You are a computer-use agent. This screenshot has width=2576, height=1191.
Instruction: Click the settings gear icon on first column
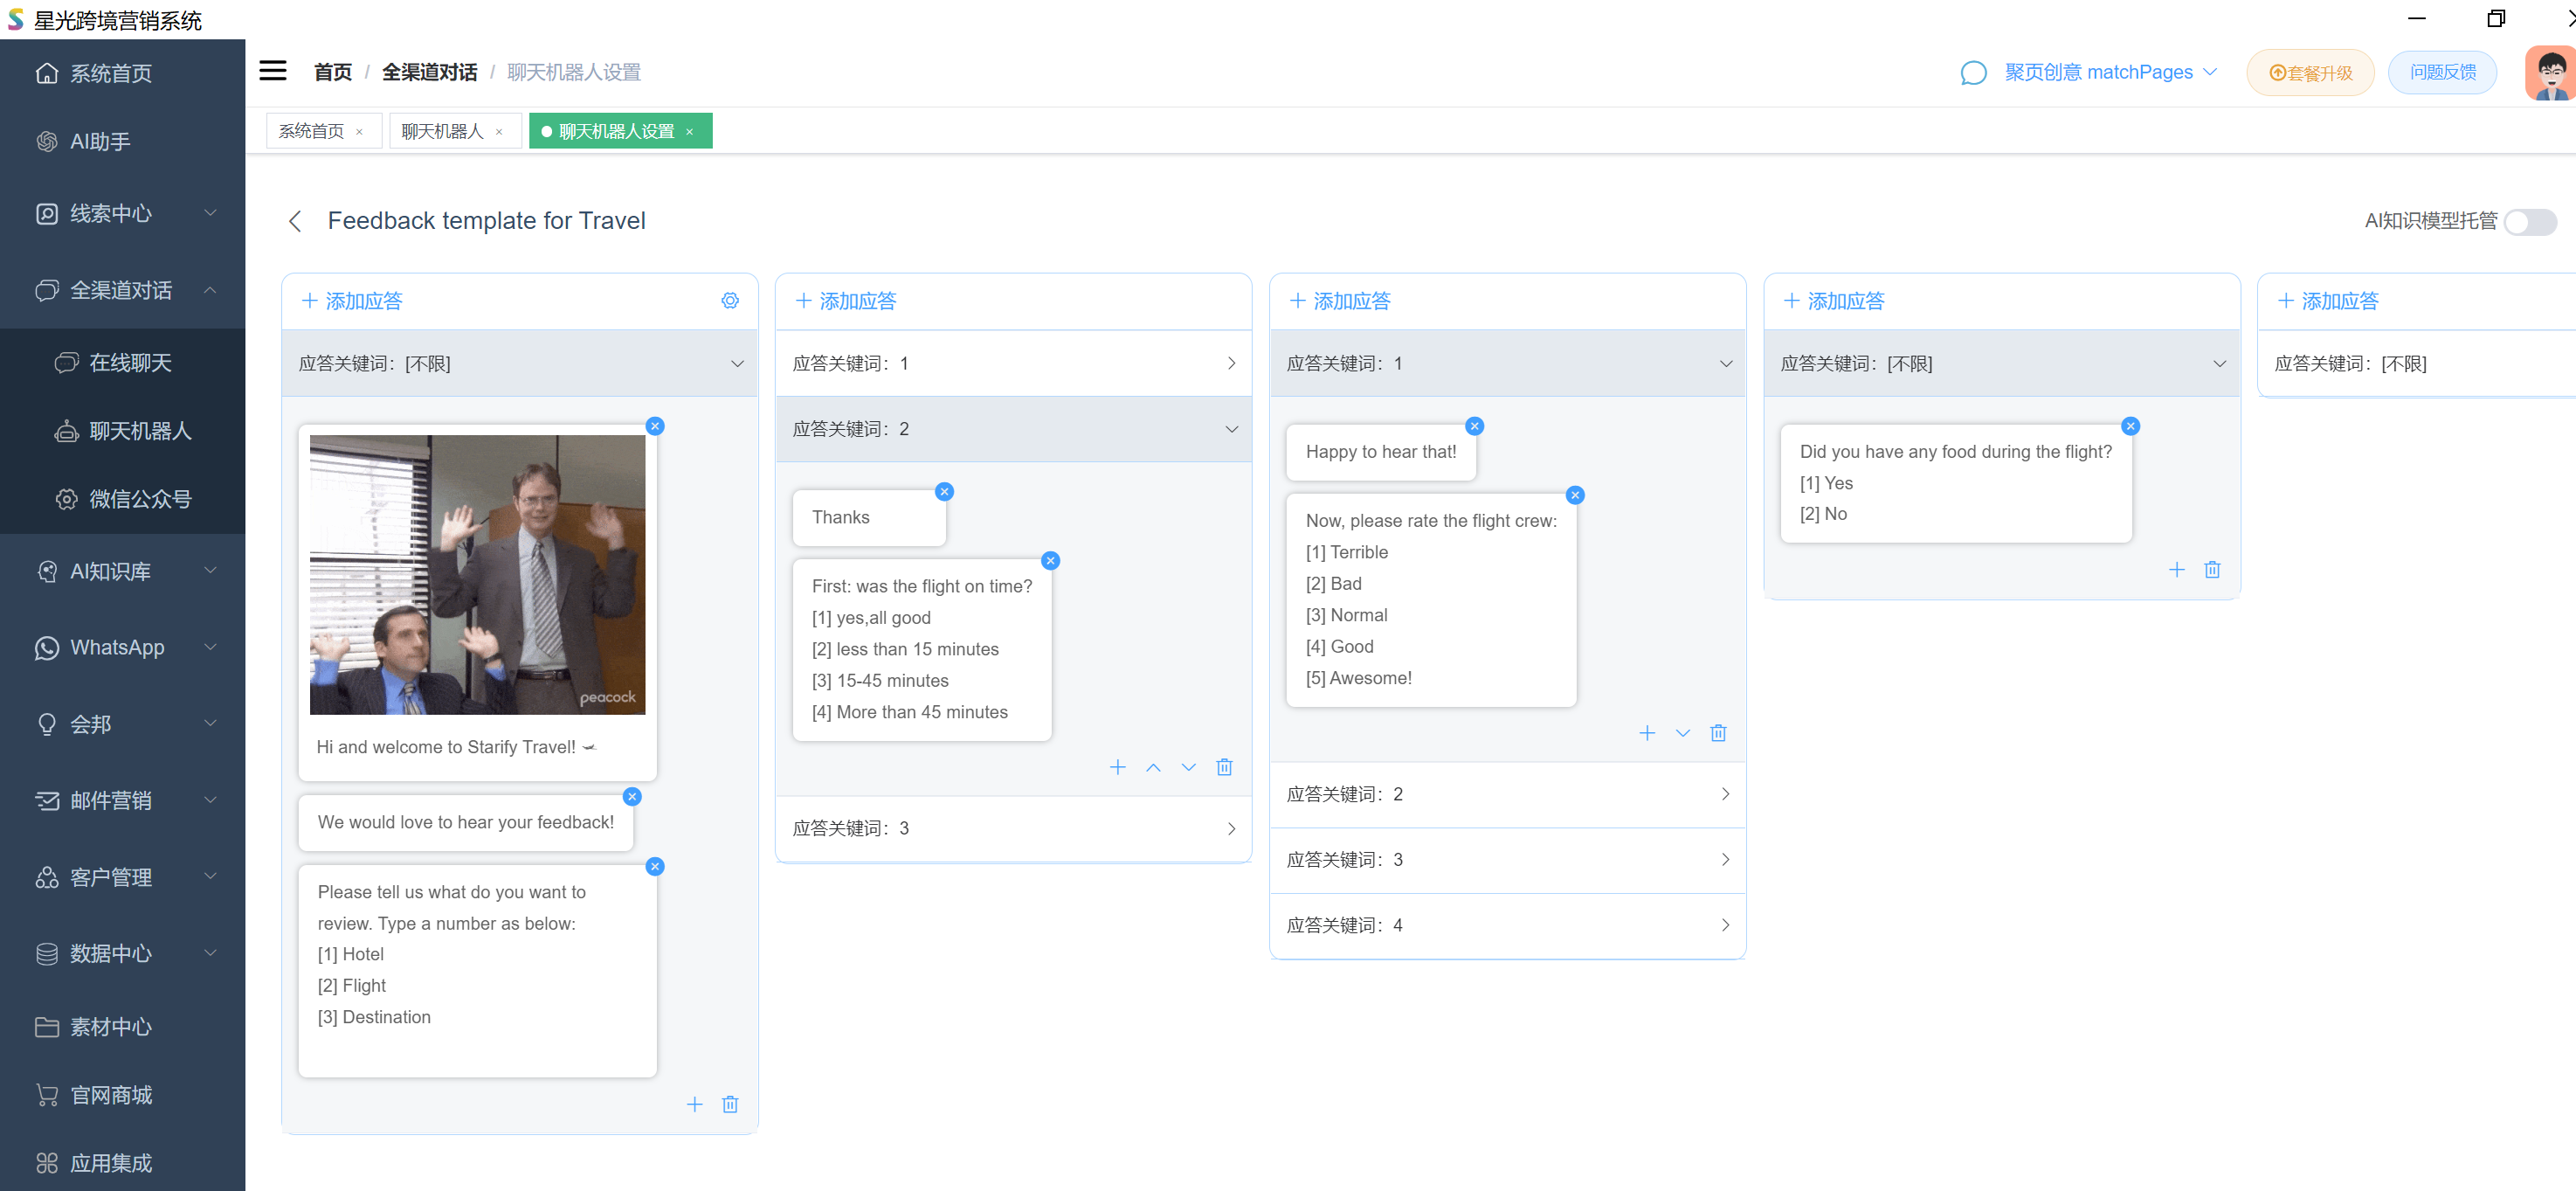click(729, 301)
